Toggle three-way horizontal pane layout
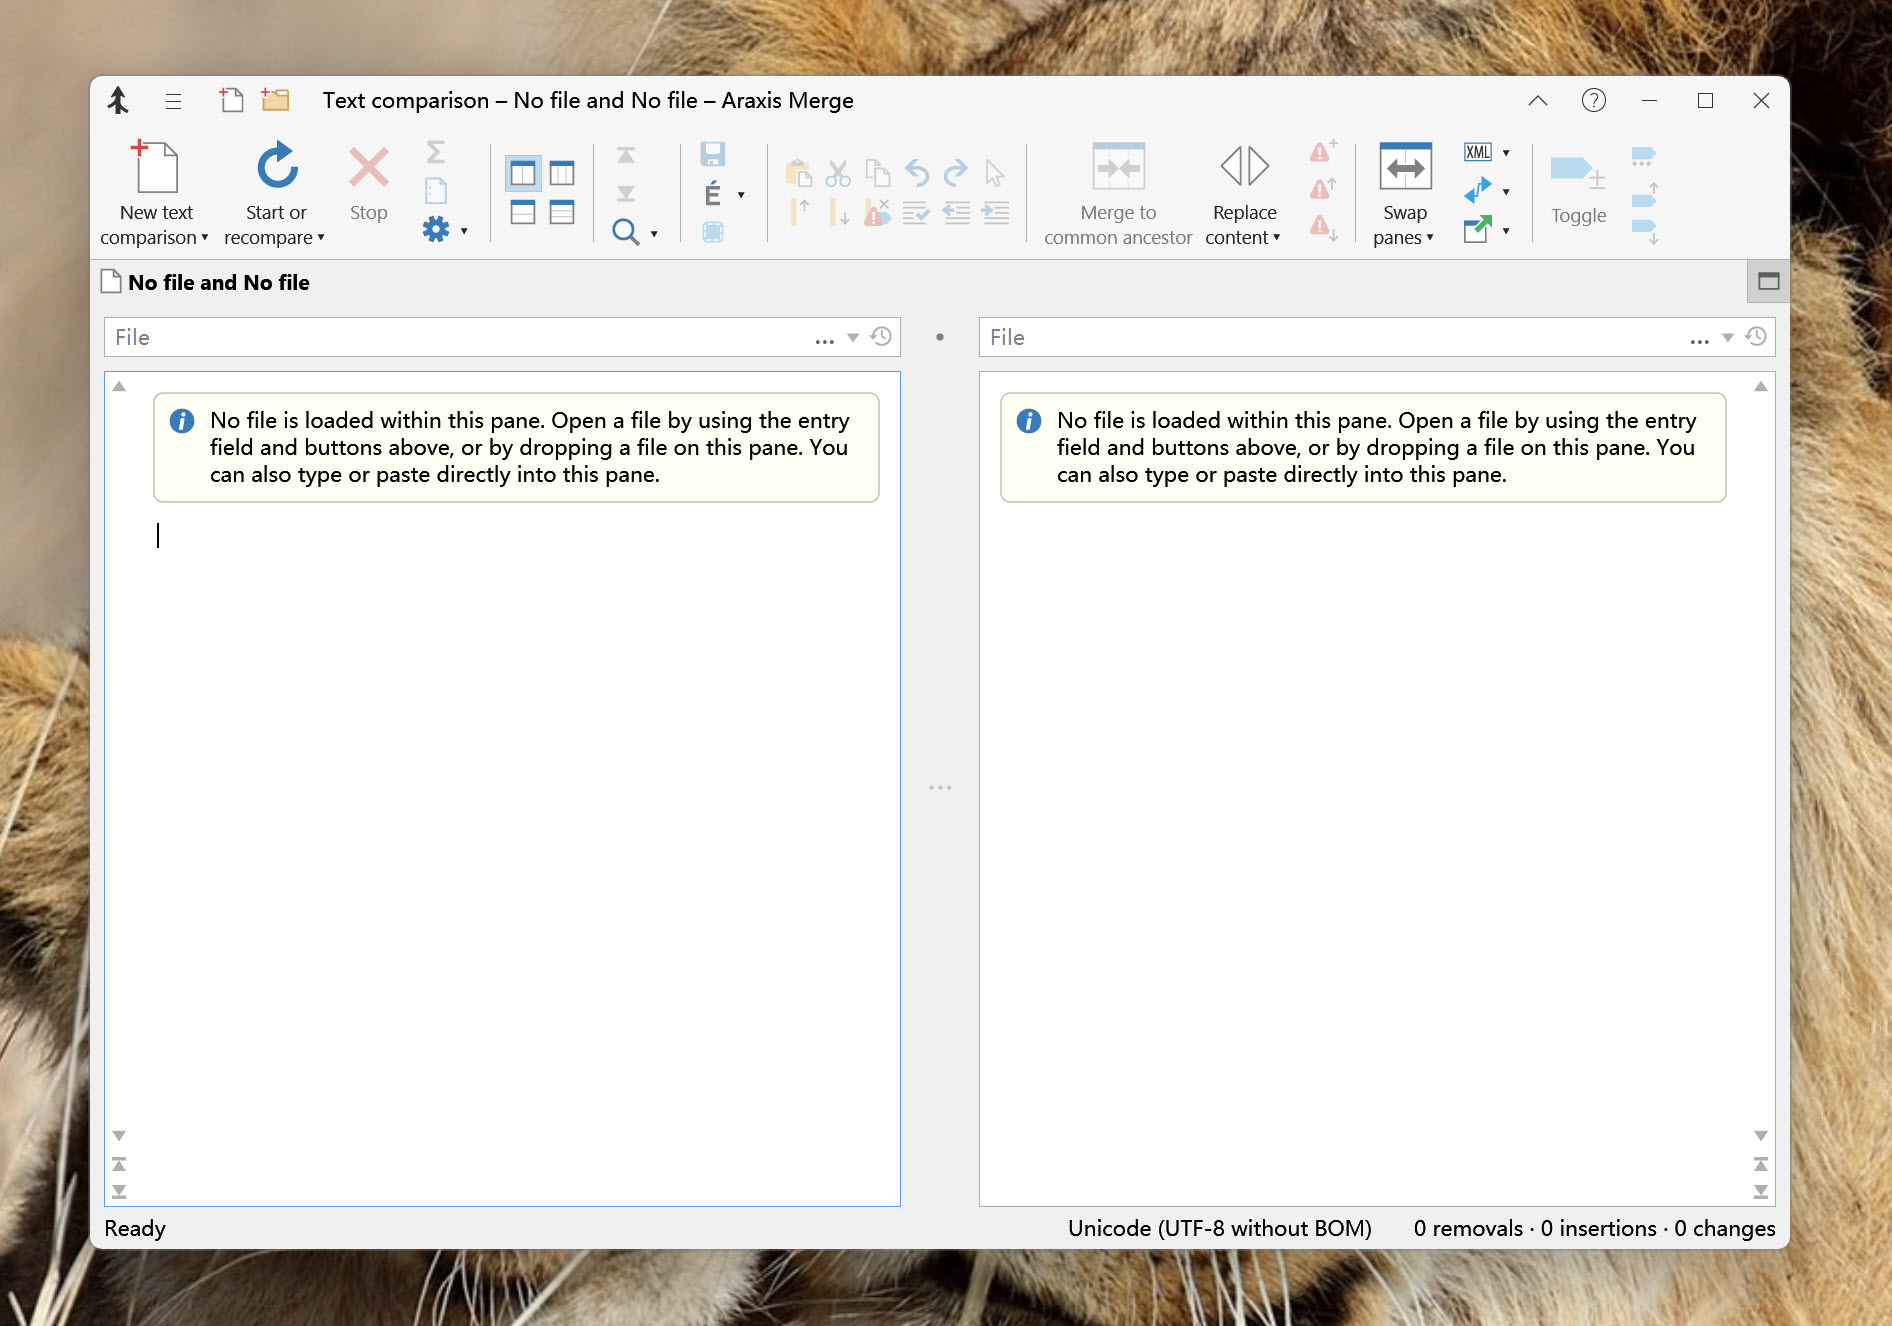 [562, 212]
